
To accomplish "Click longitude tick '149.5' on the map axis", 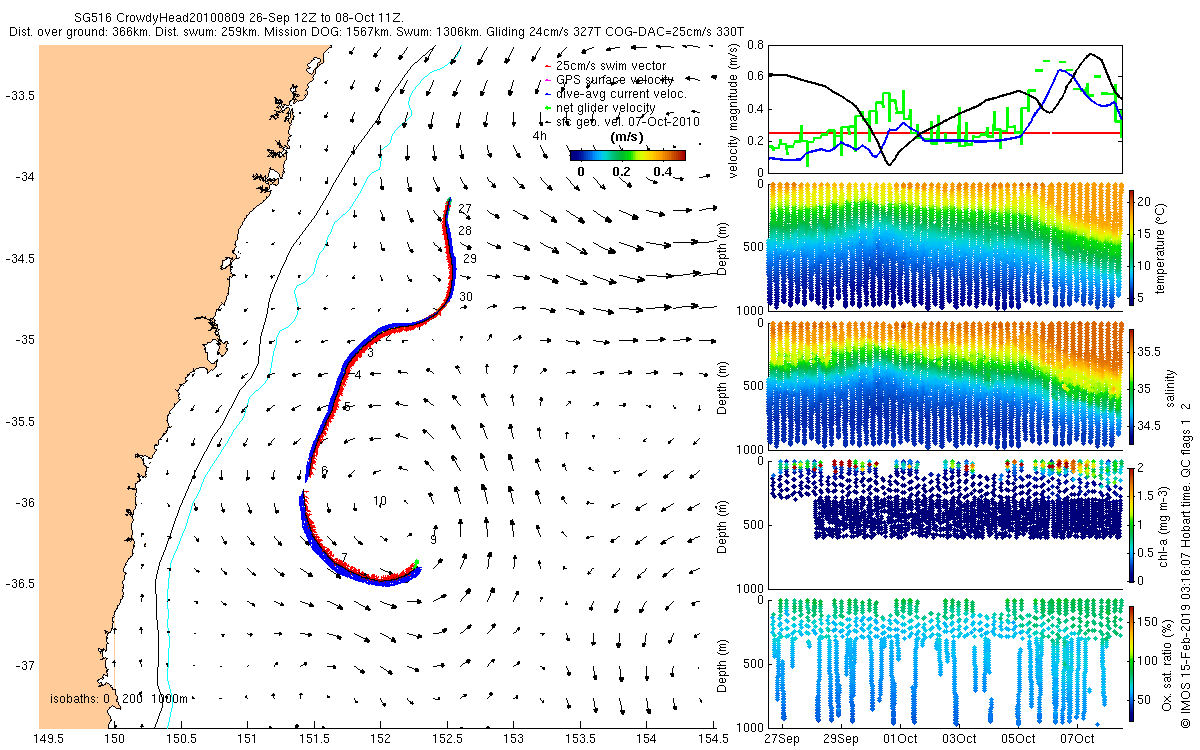I will (x=49, y=739).
